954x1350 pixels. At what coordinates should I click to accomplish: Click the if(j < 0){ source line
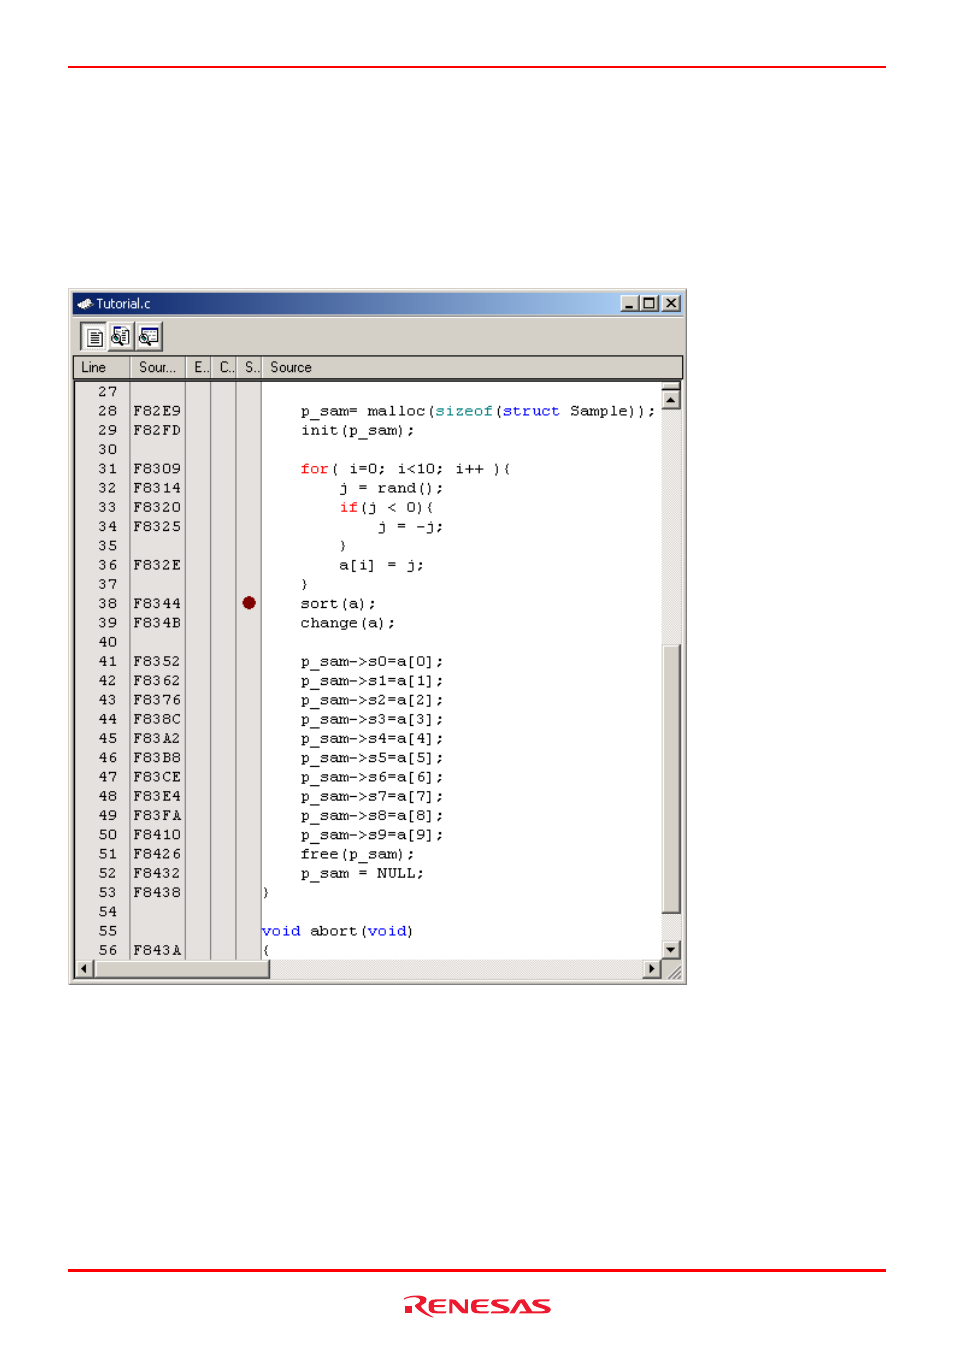[x=386, y=507]
